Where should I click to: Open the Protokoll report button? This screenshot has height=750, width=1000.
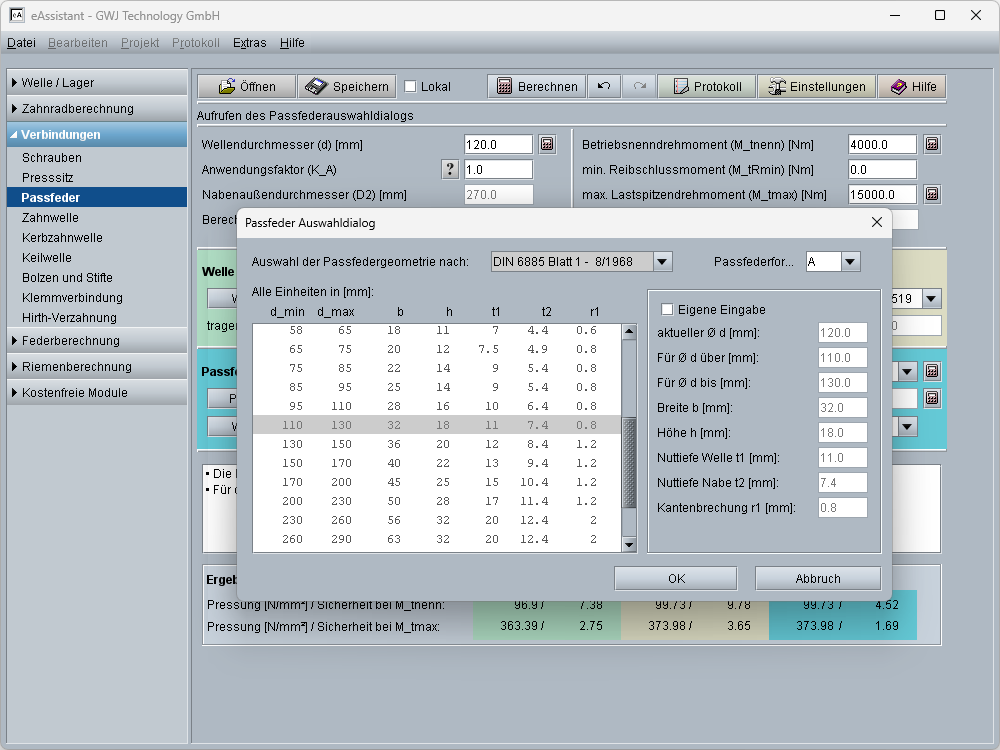coord(706,87)
